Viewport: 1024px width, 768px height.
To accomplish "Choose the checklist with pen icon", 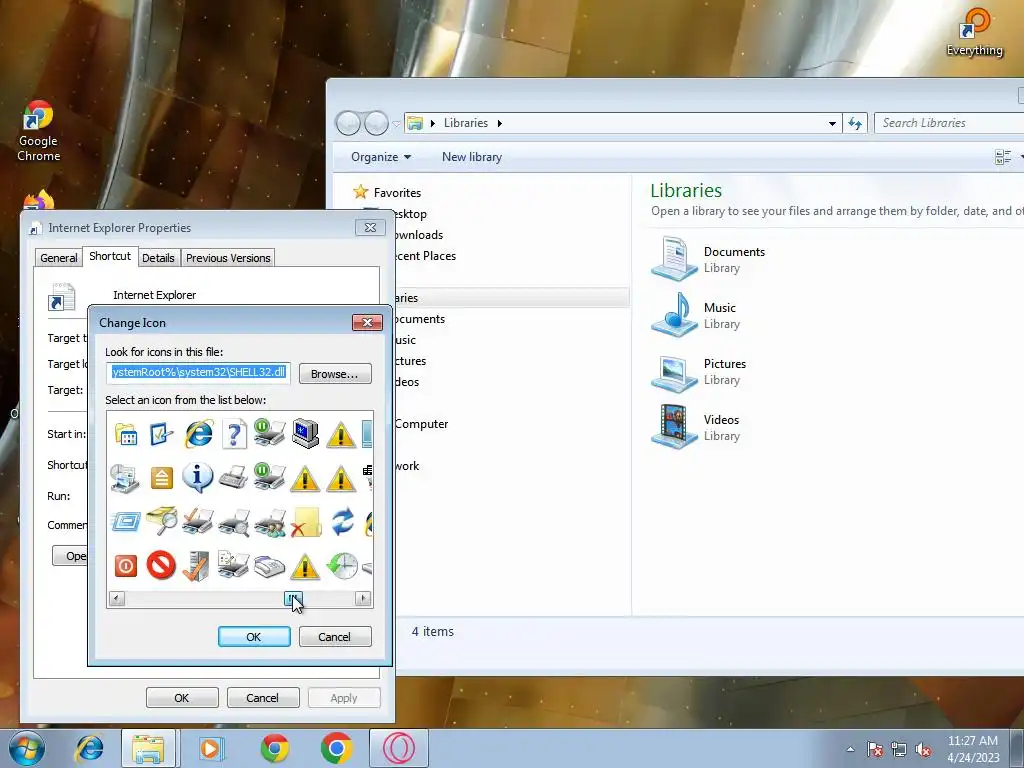I will tap(161, 434).
